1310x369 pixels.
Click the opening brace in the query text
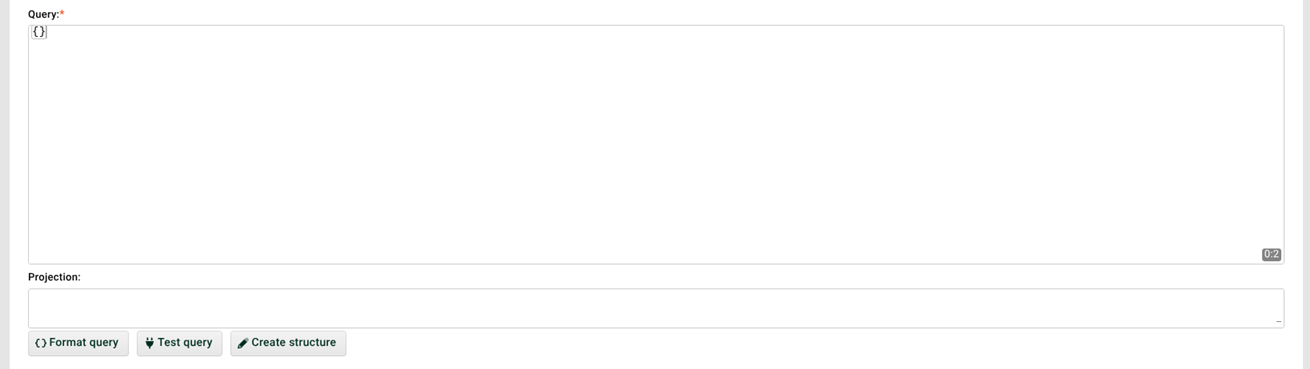click(36, 32)
